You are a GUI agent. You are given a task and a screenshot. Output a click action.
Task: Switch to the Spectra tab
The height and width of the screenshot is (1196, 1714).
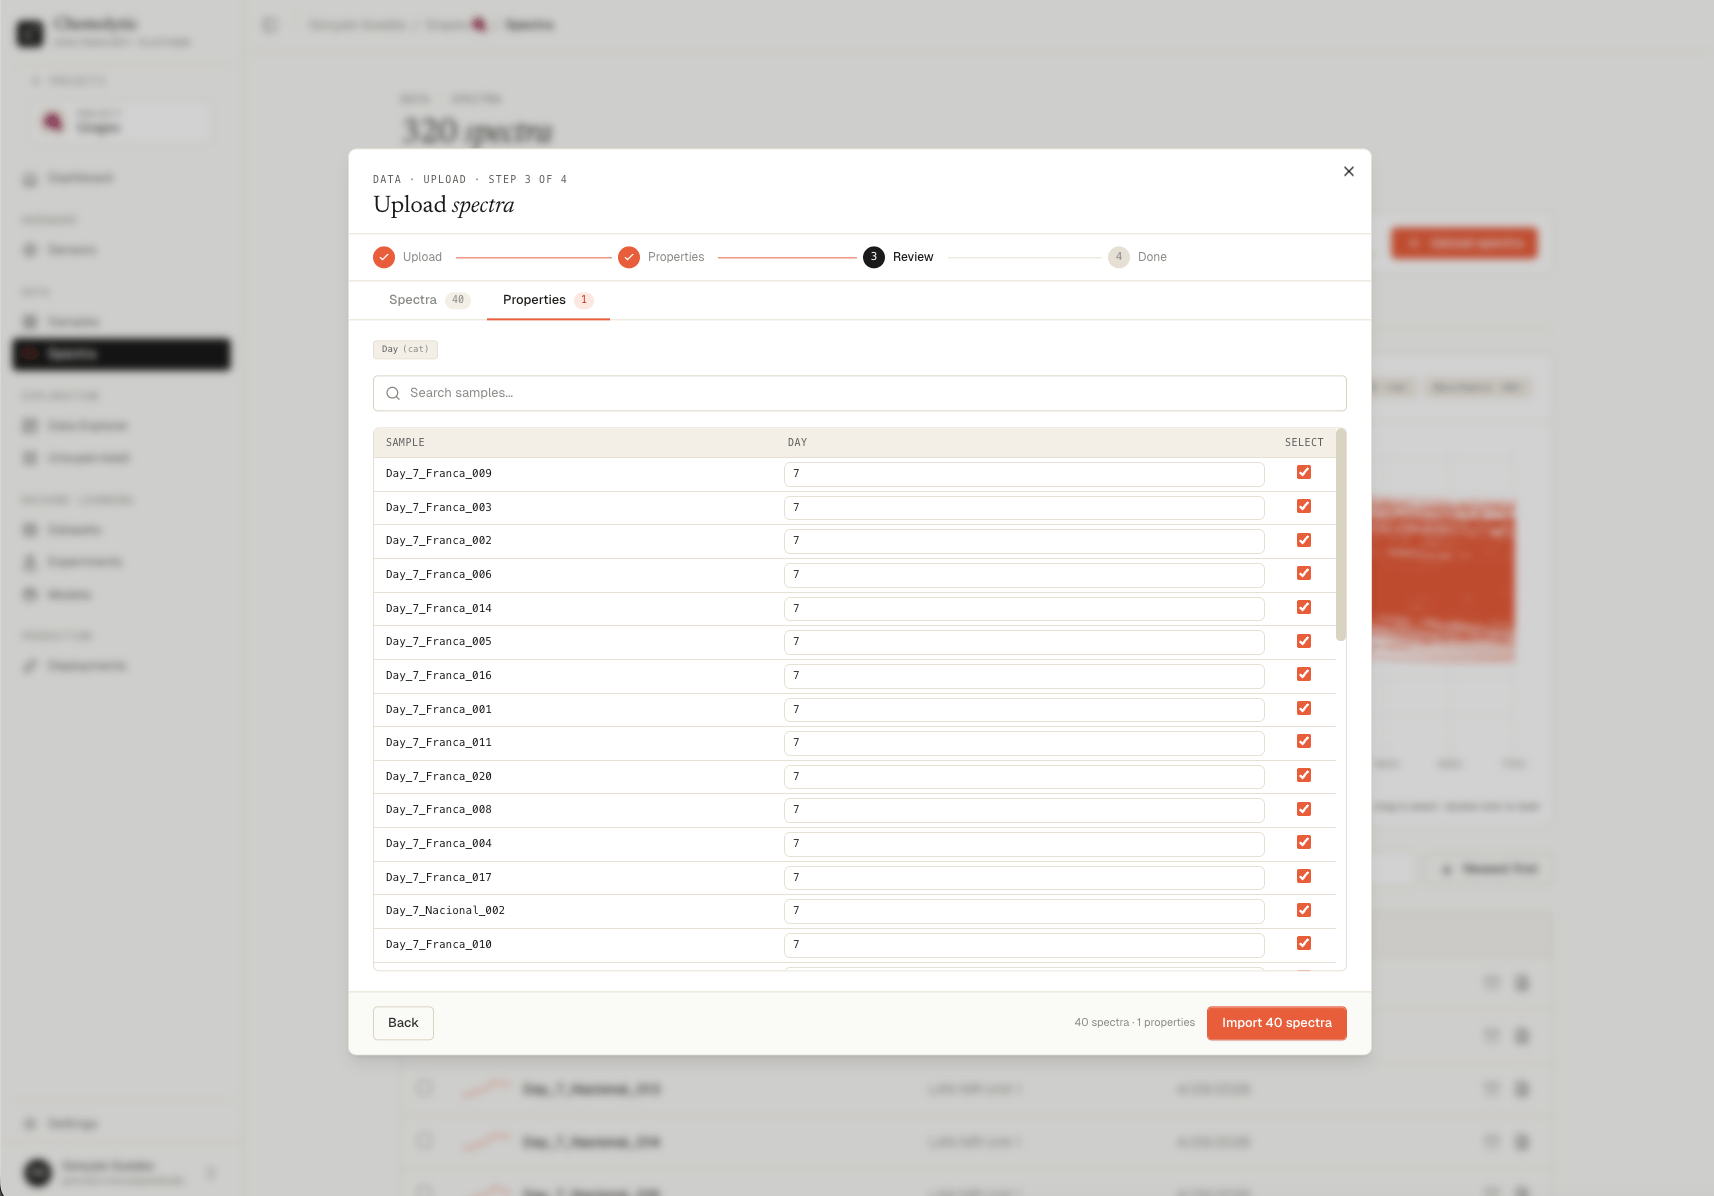(x=429, y=300)
